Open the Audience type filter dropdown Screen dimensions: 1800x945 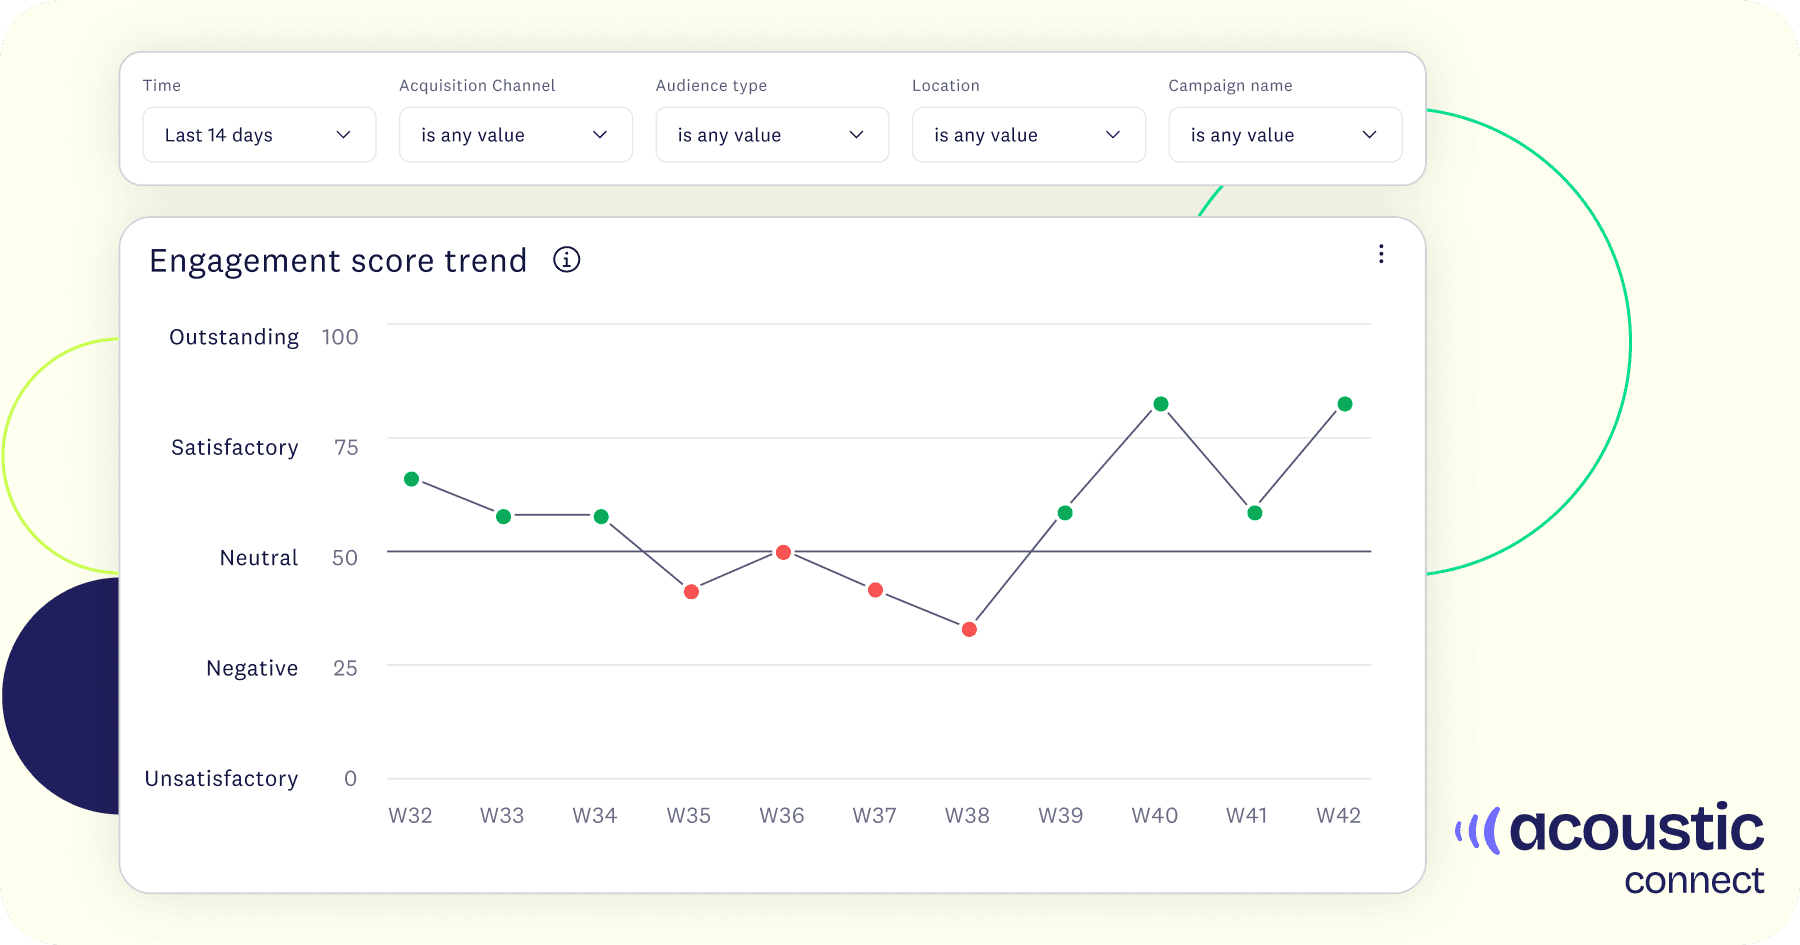(x=771, y=135)
